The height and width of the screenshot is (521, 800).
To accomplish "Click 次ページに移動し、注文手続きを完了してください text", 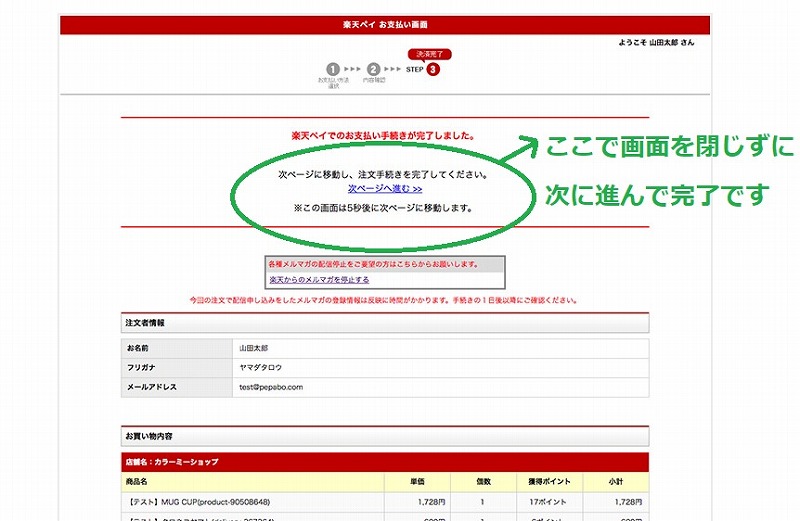I will pyautogui.click(x=384, y=175).
